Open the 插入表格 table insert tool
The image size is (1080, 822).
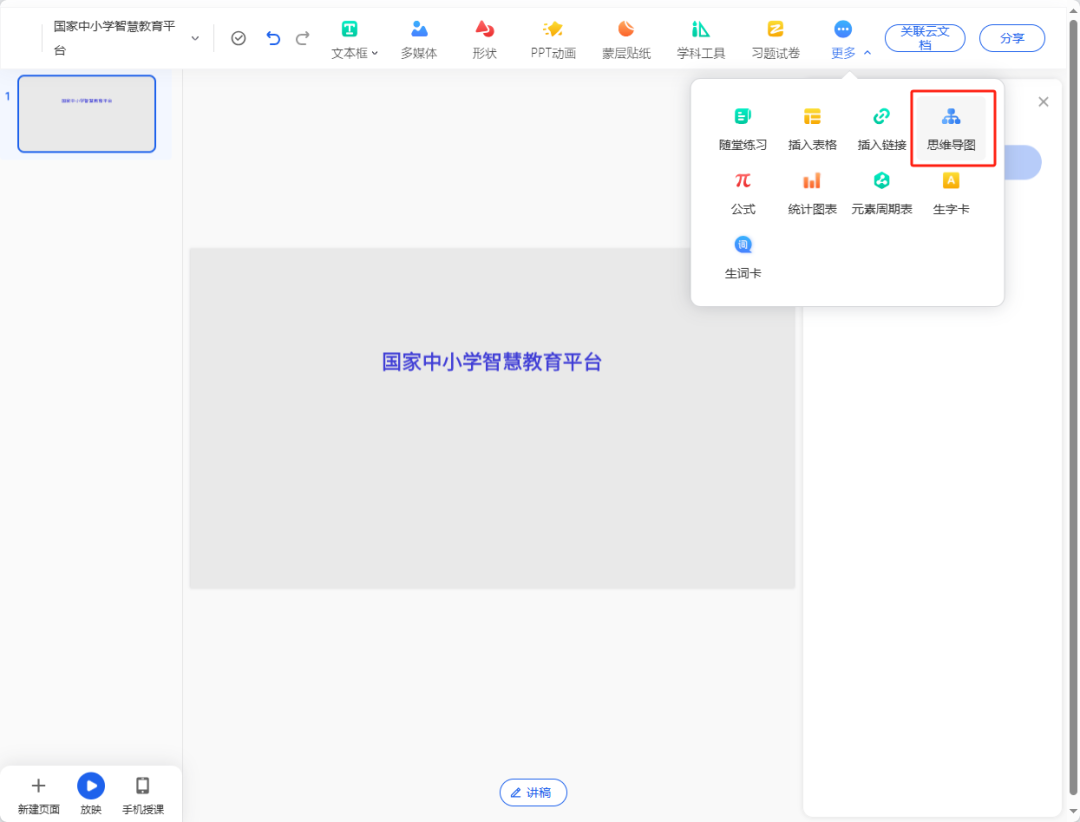point(812,127)
